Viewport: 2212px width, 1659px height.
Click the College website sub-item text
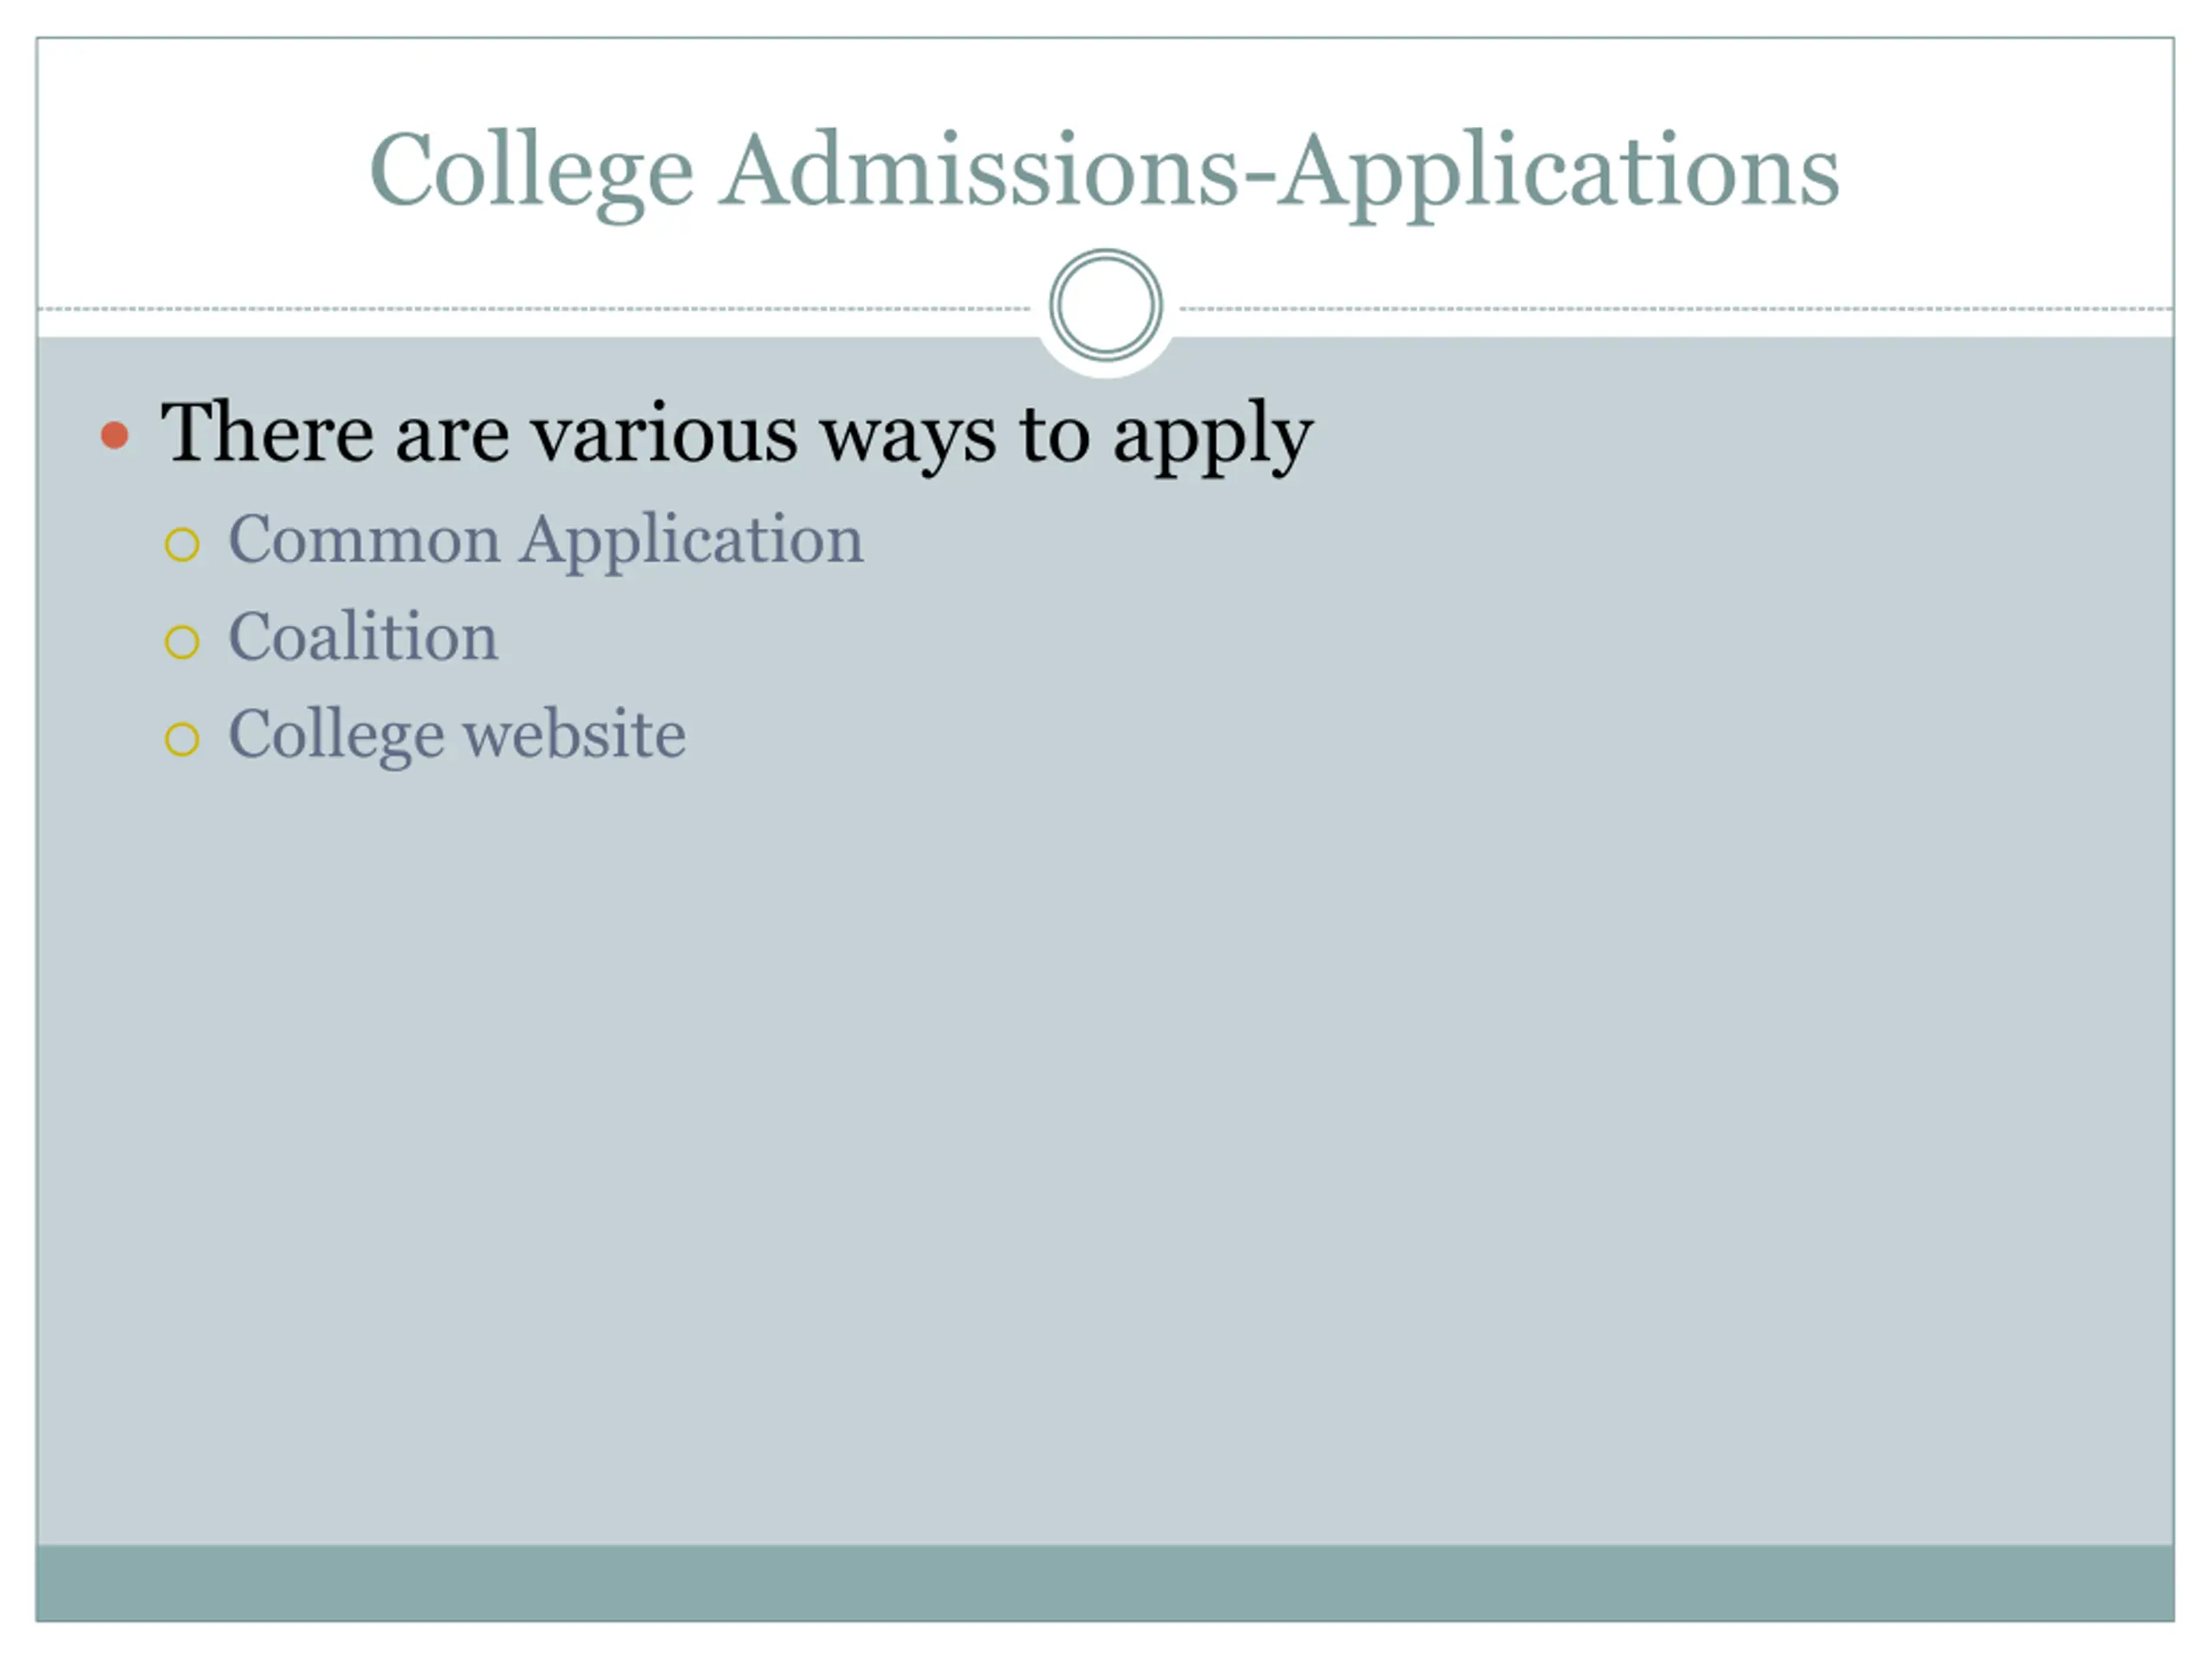click(457, 735)
